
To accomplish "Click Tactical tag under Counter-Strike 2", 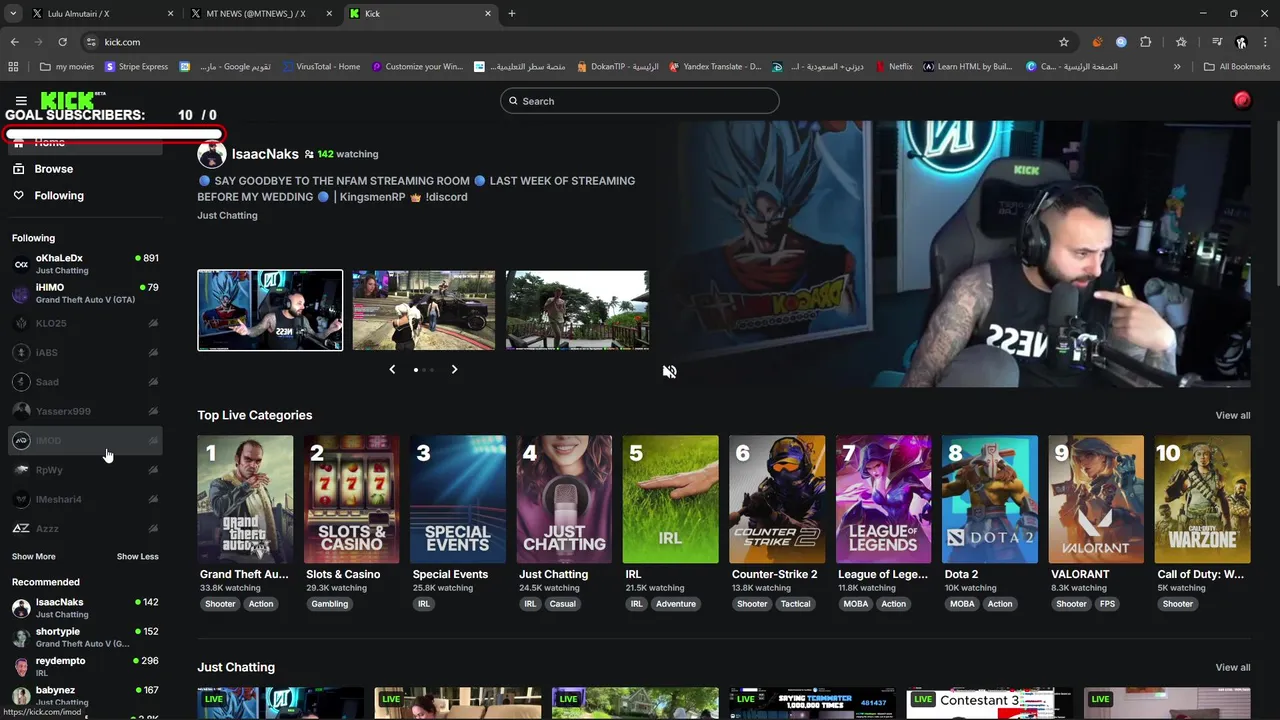I will (x=796, y=604).
